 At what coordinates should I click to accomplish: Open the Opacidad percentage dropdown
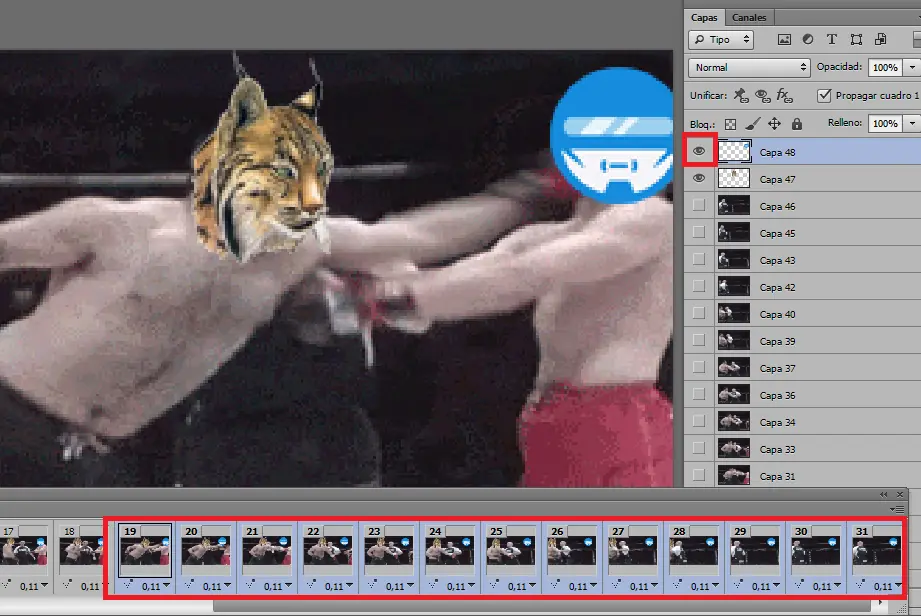[912, 66]
